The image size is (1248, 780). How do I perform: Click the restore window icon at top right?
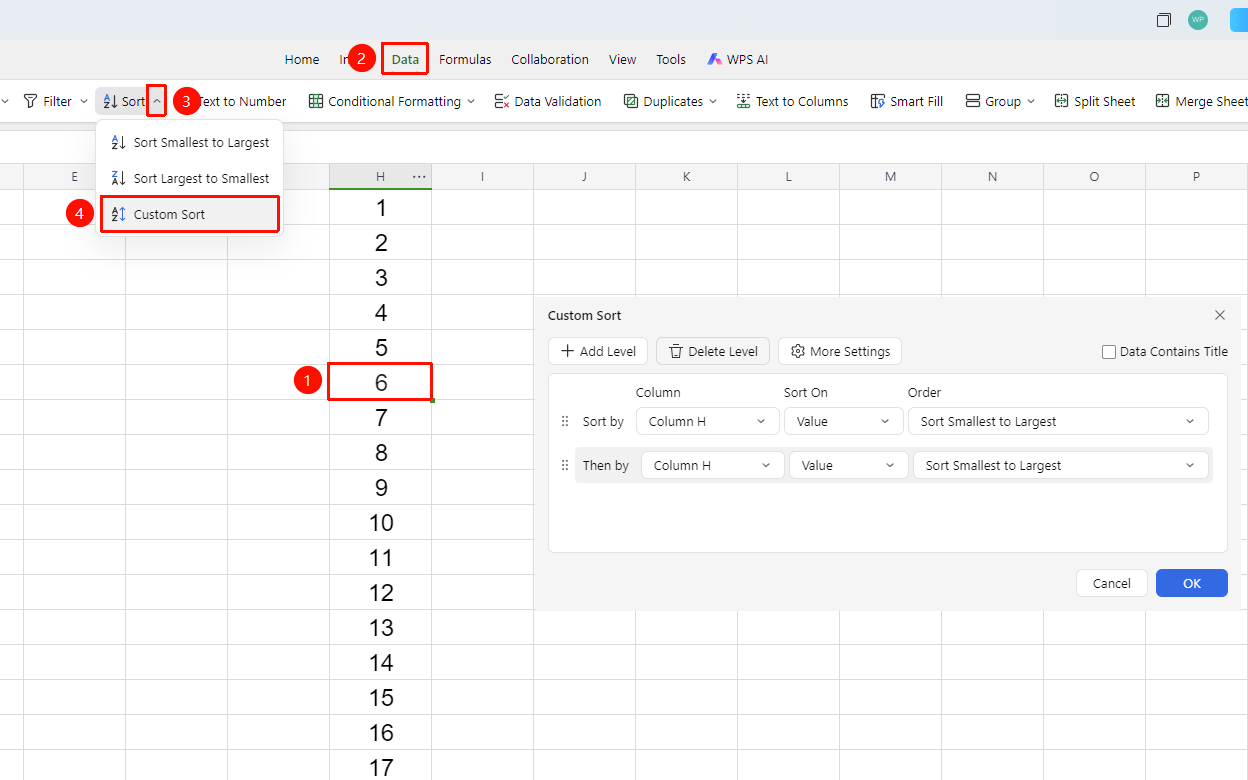(1163, 20)
